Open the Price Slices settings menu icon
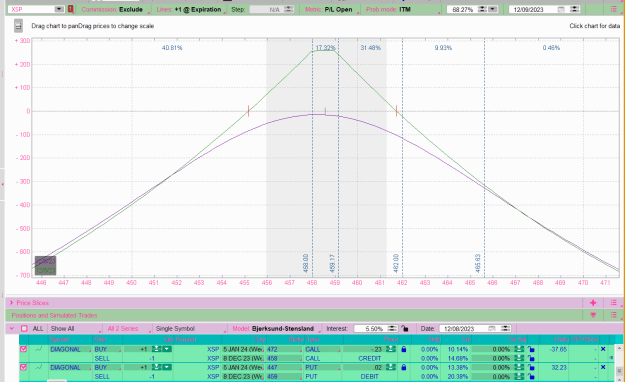 click(614, 303)
